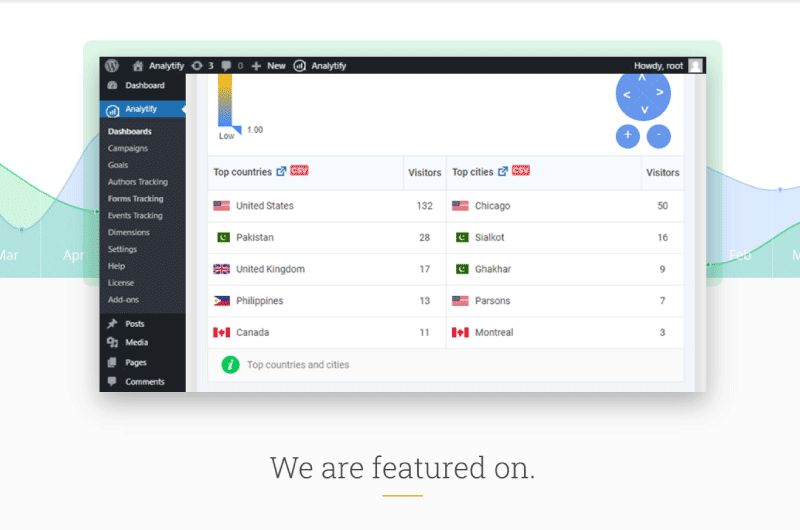Open the License page
800x530 pixels.
click(x=120, y=283)
